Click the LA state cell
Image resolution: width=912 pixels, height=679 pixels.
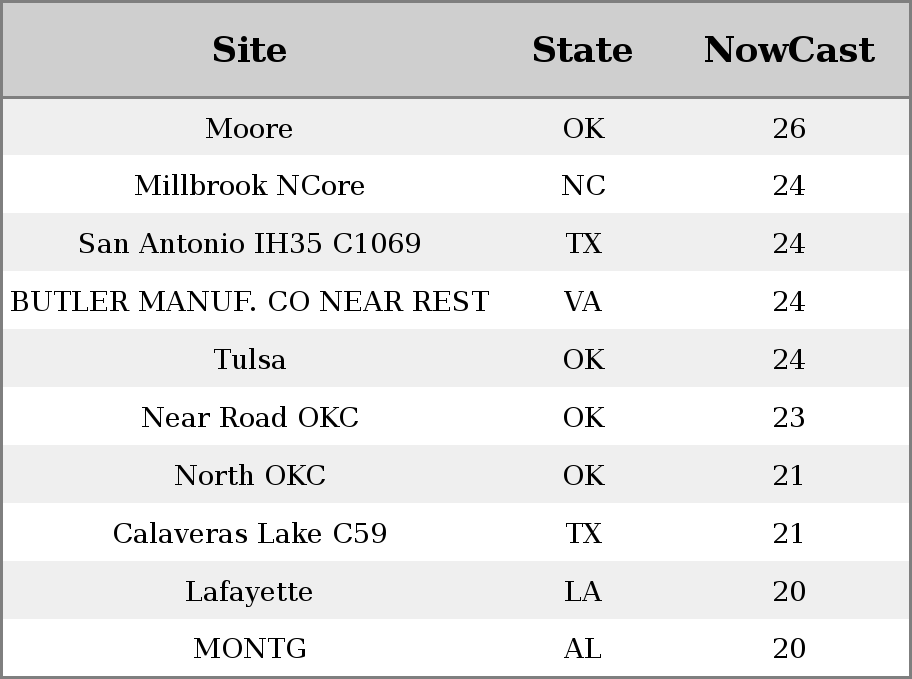pos(583,592)
